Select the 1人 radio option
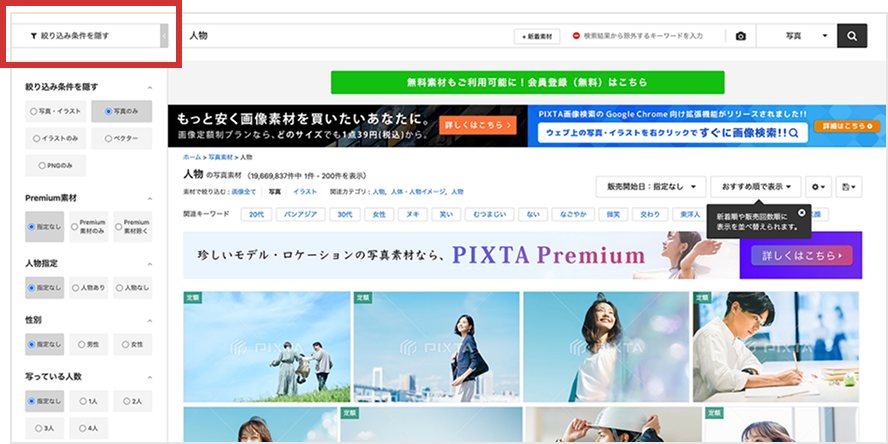Screen dimensions: 888x444 (88, 401)
